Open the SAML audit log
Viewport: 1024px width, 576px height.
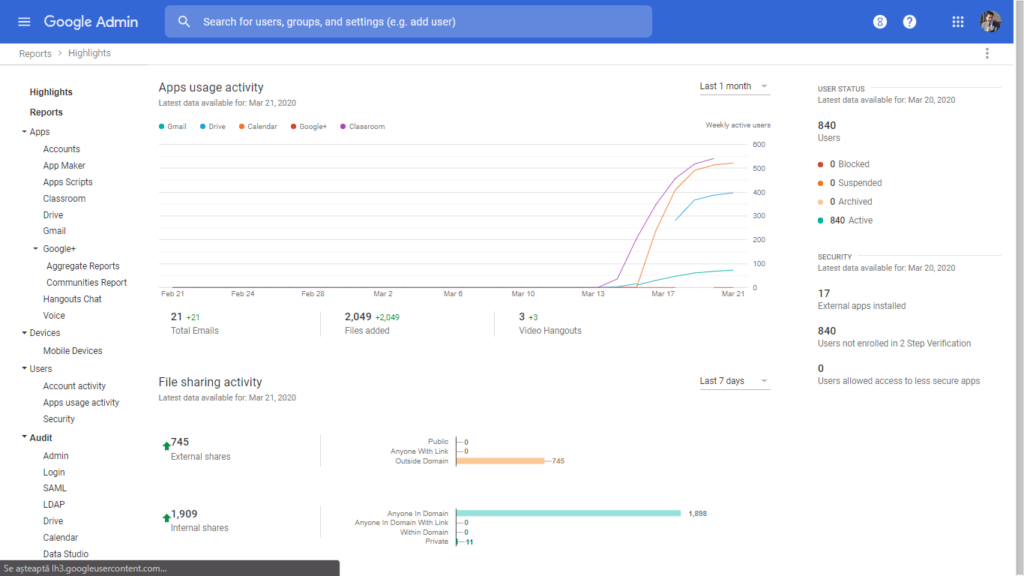(x=55, y=488)
